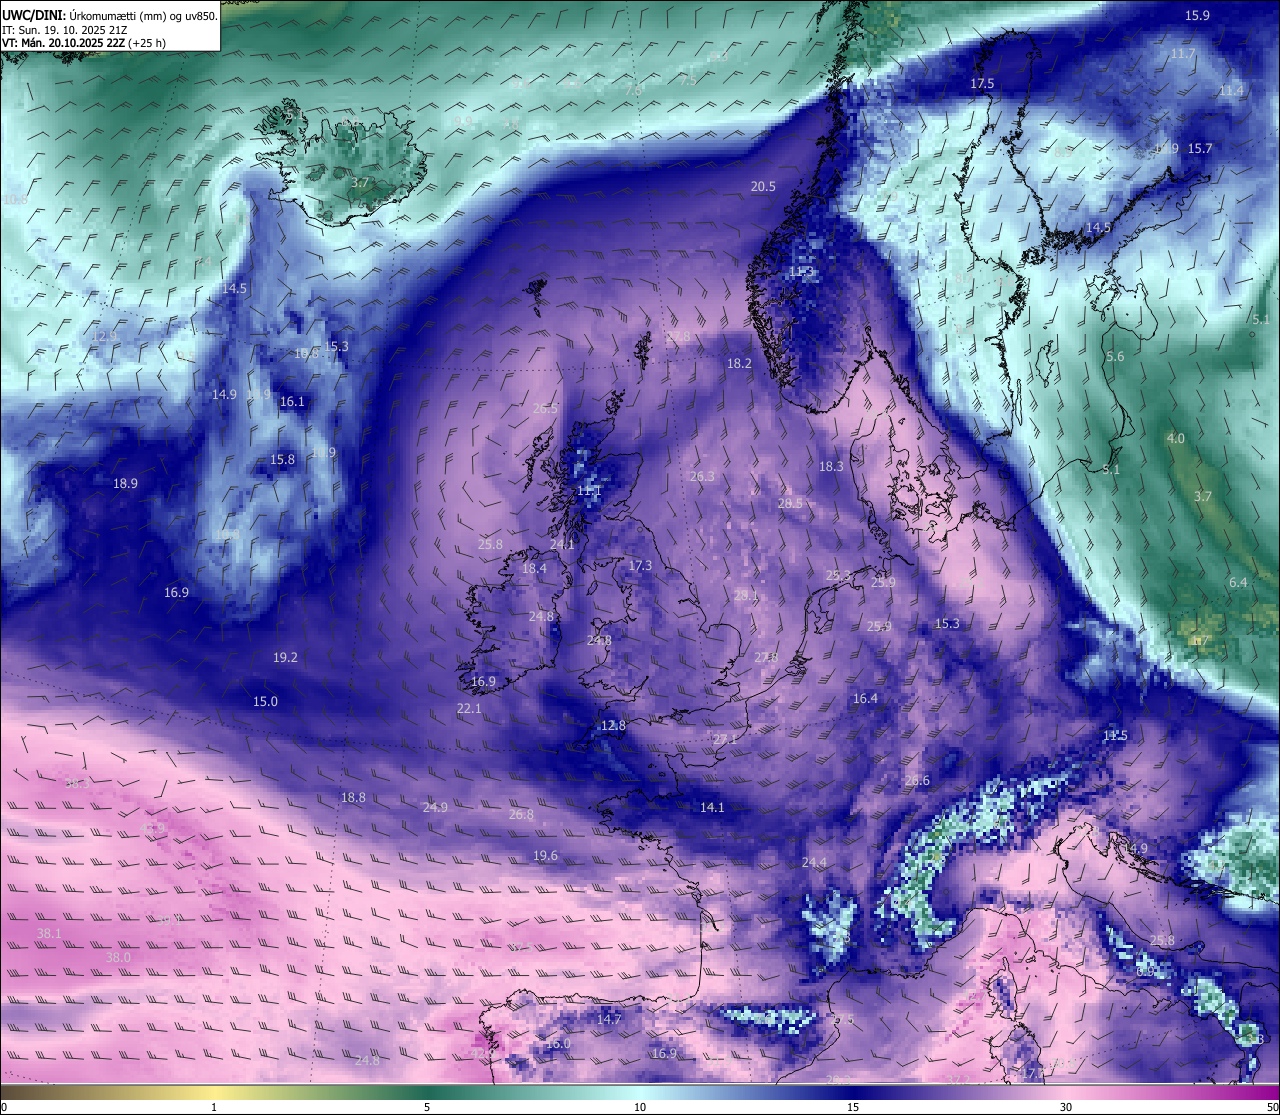Viewport: 1280px width, 1115px height.
Task: Click the 14.7 value over northern Spain
Action: [x=609, y=1020]
